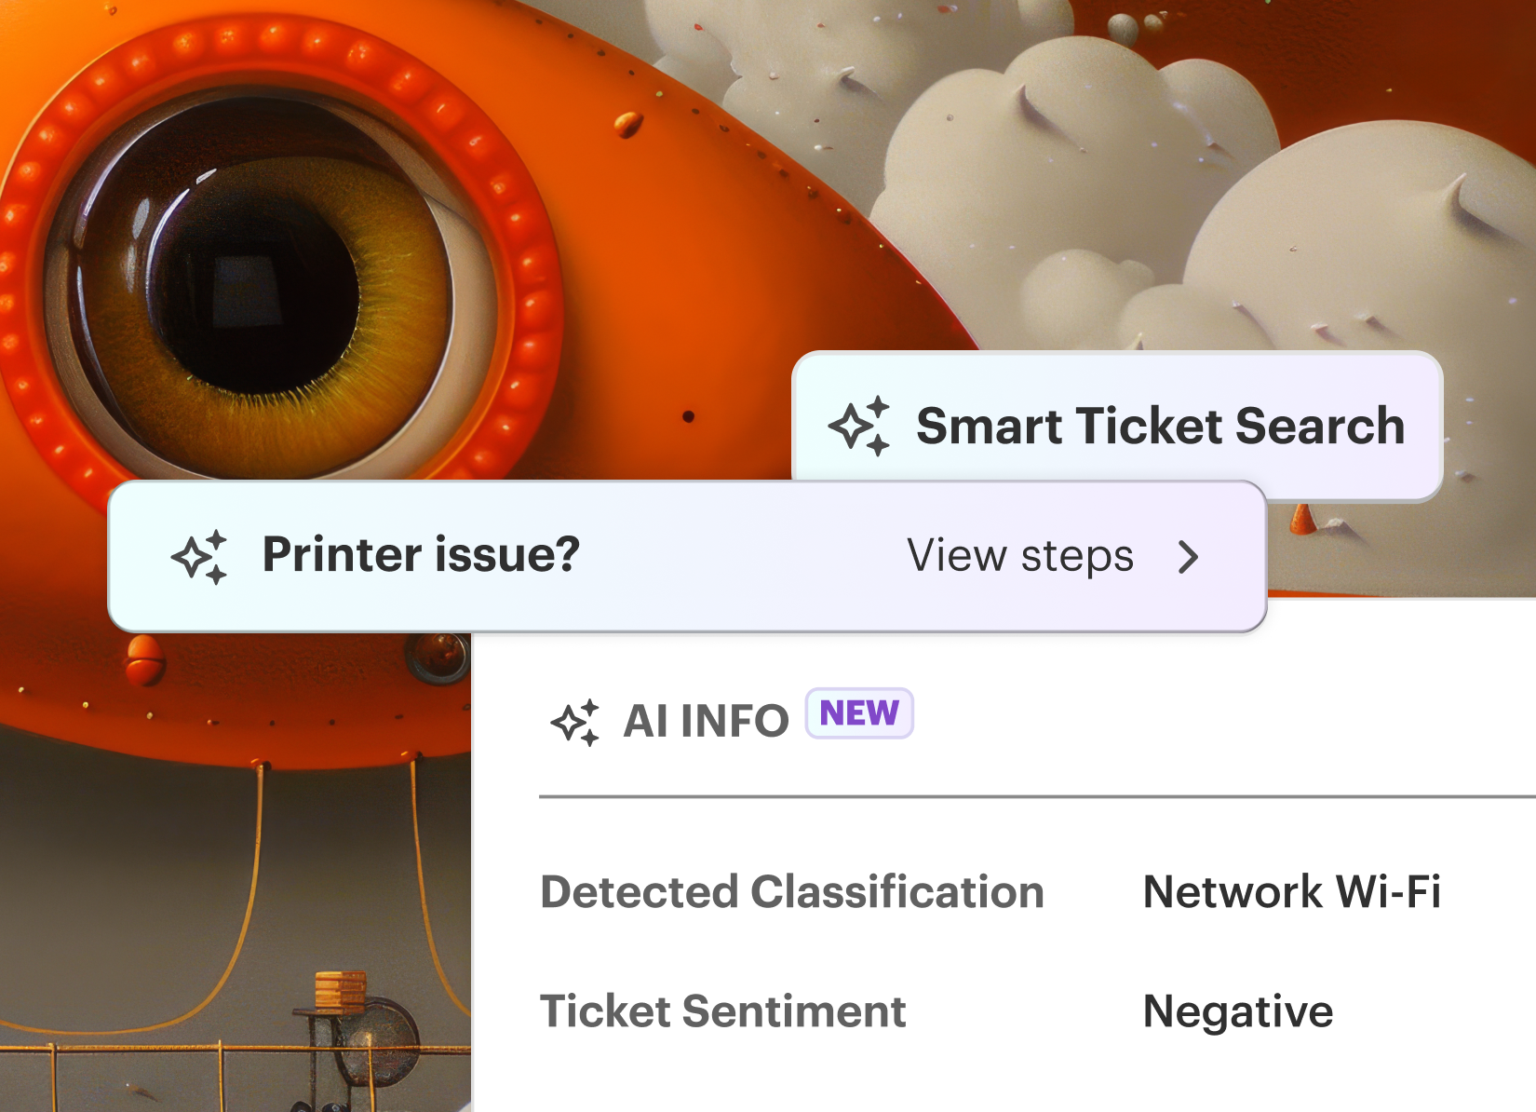The image size is (1536, 1112).
Task: Click the sparkle icon on Smart Ticket Search
Action: pos(859,426)
